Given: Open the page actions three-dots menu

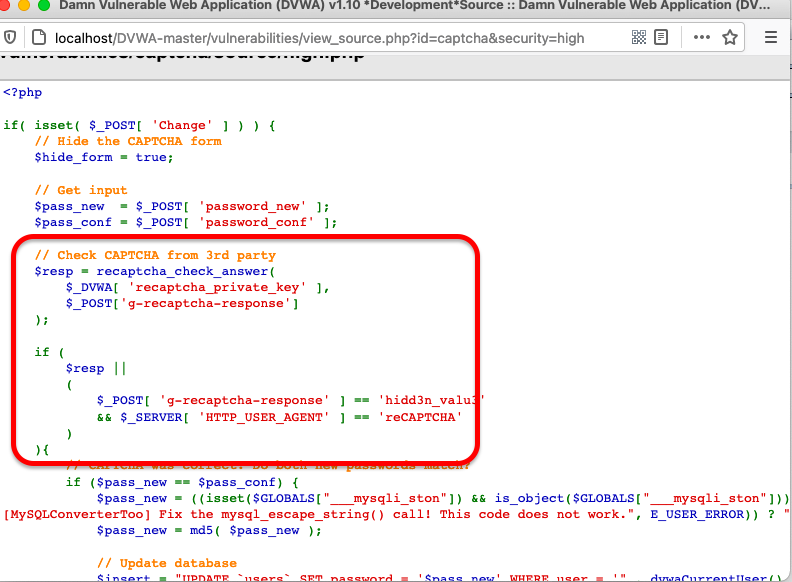Looking at the screenshot, I should (x=702, y=37).
